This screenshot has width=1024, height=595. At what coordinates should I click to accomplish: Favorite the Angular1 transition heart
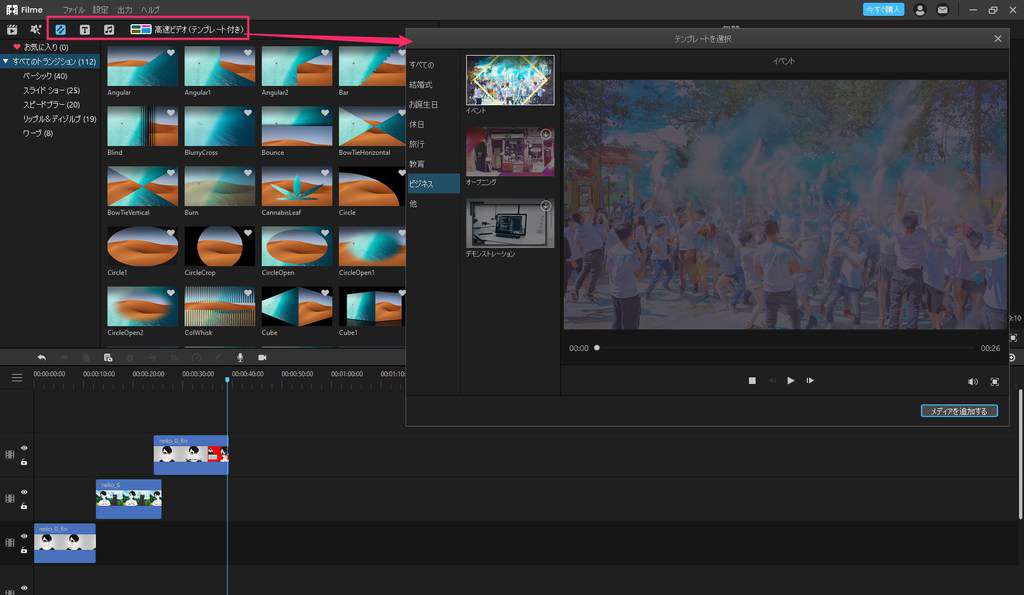tap(248, 53)
